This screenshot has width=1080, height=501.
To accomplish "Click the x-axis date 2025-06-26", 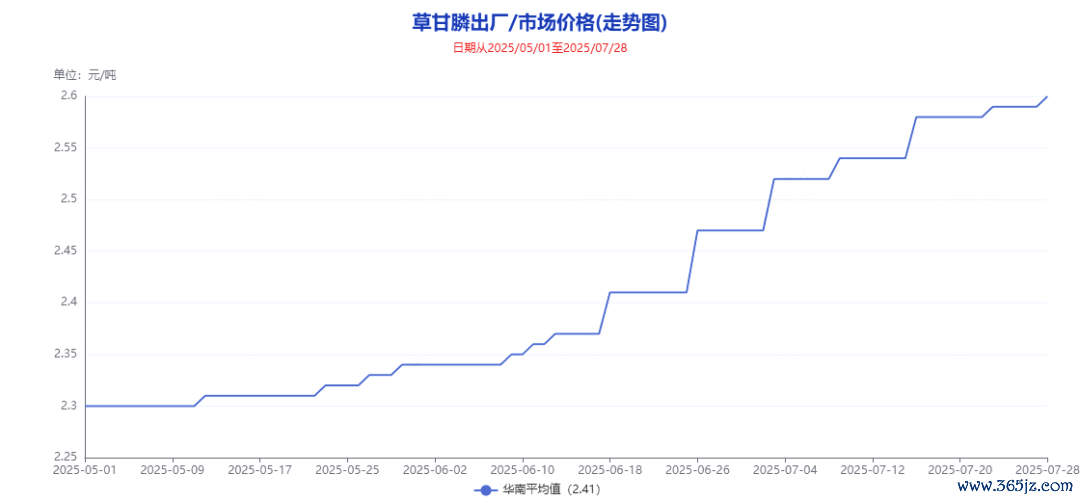I will coord(697,469).
